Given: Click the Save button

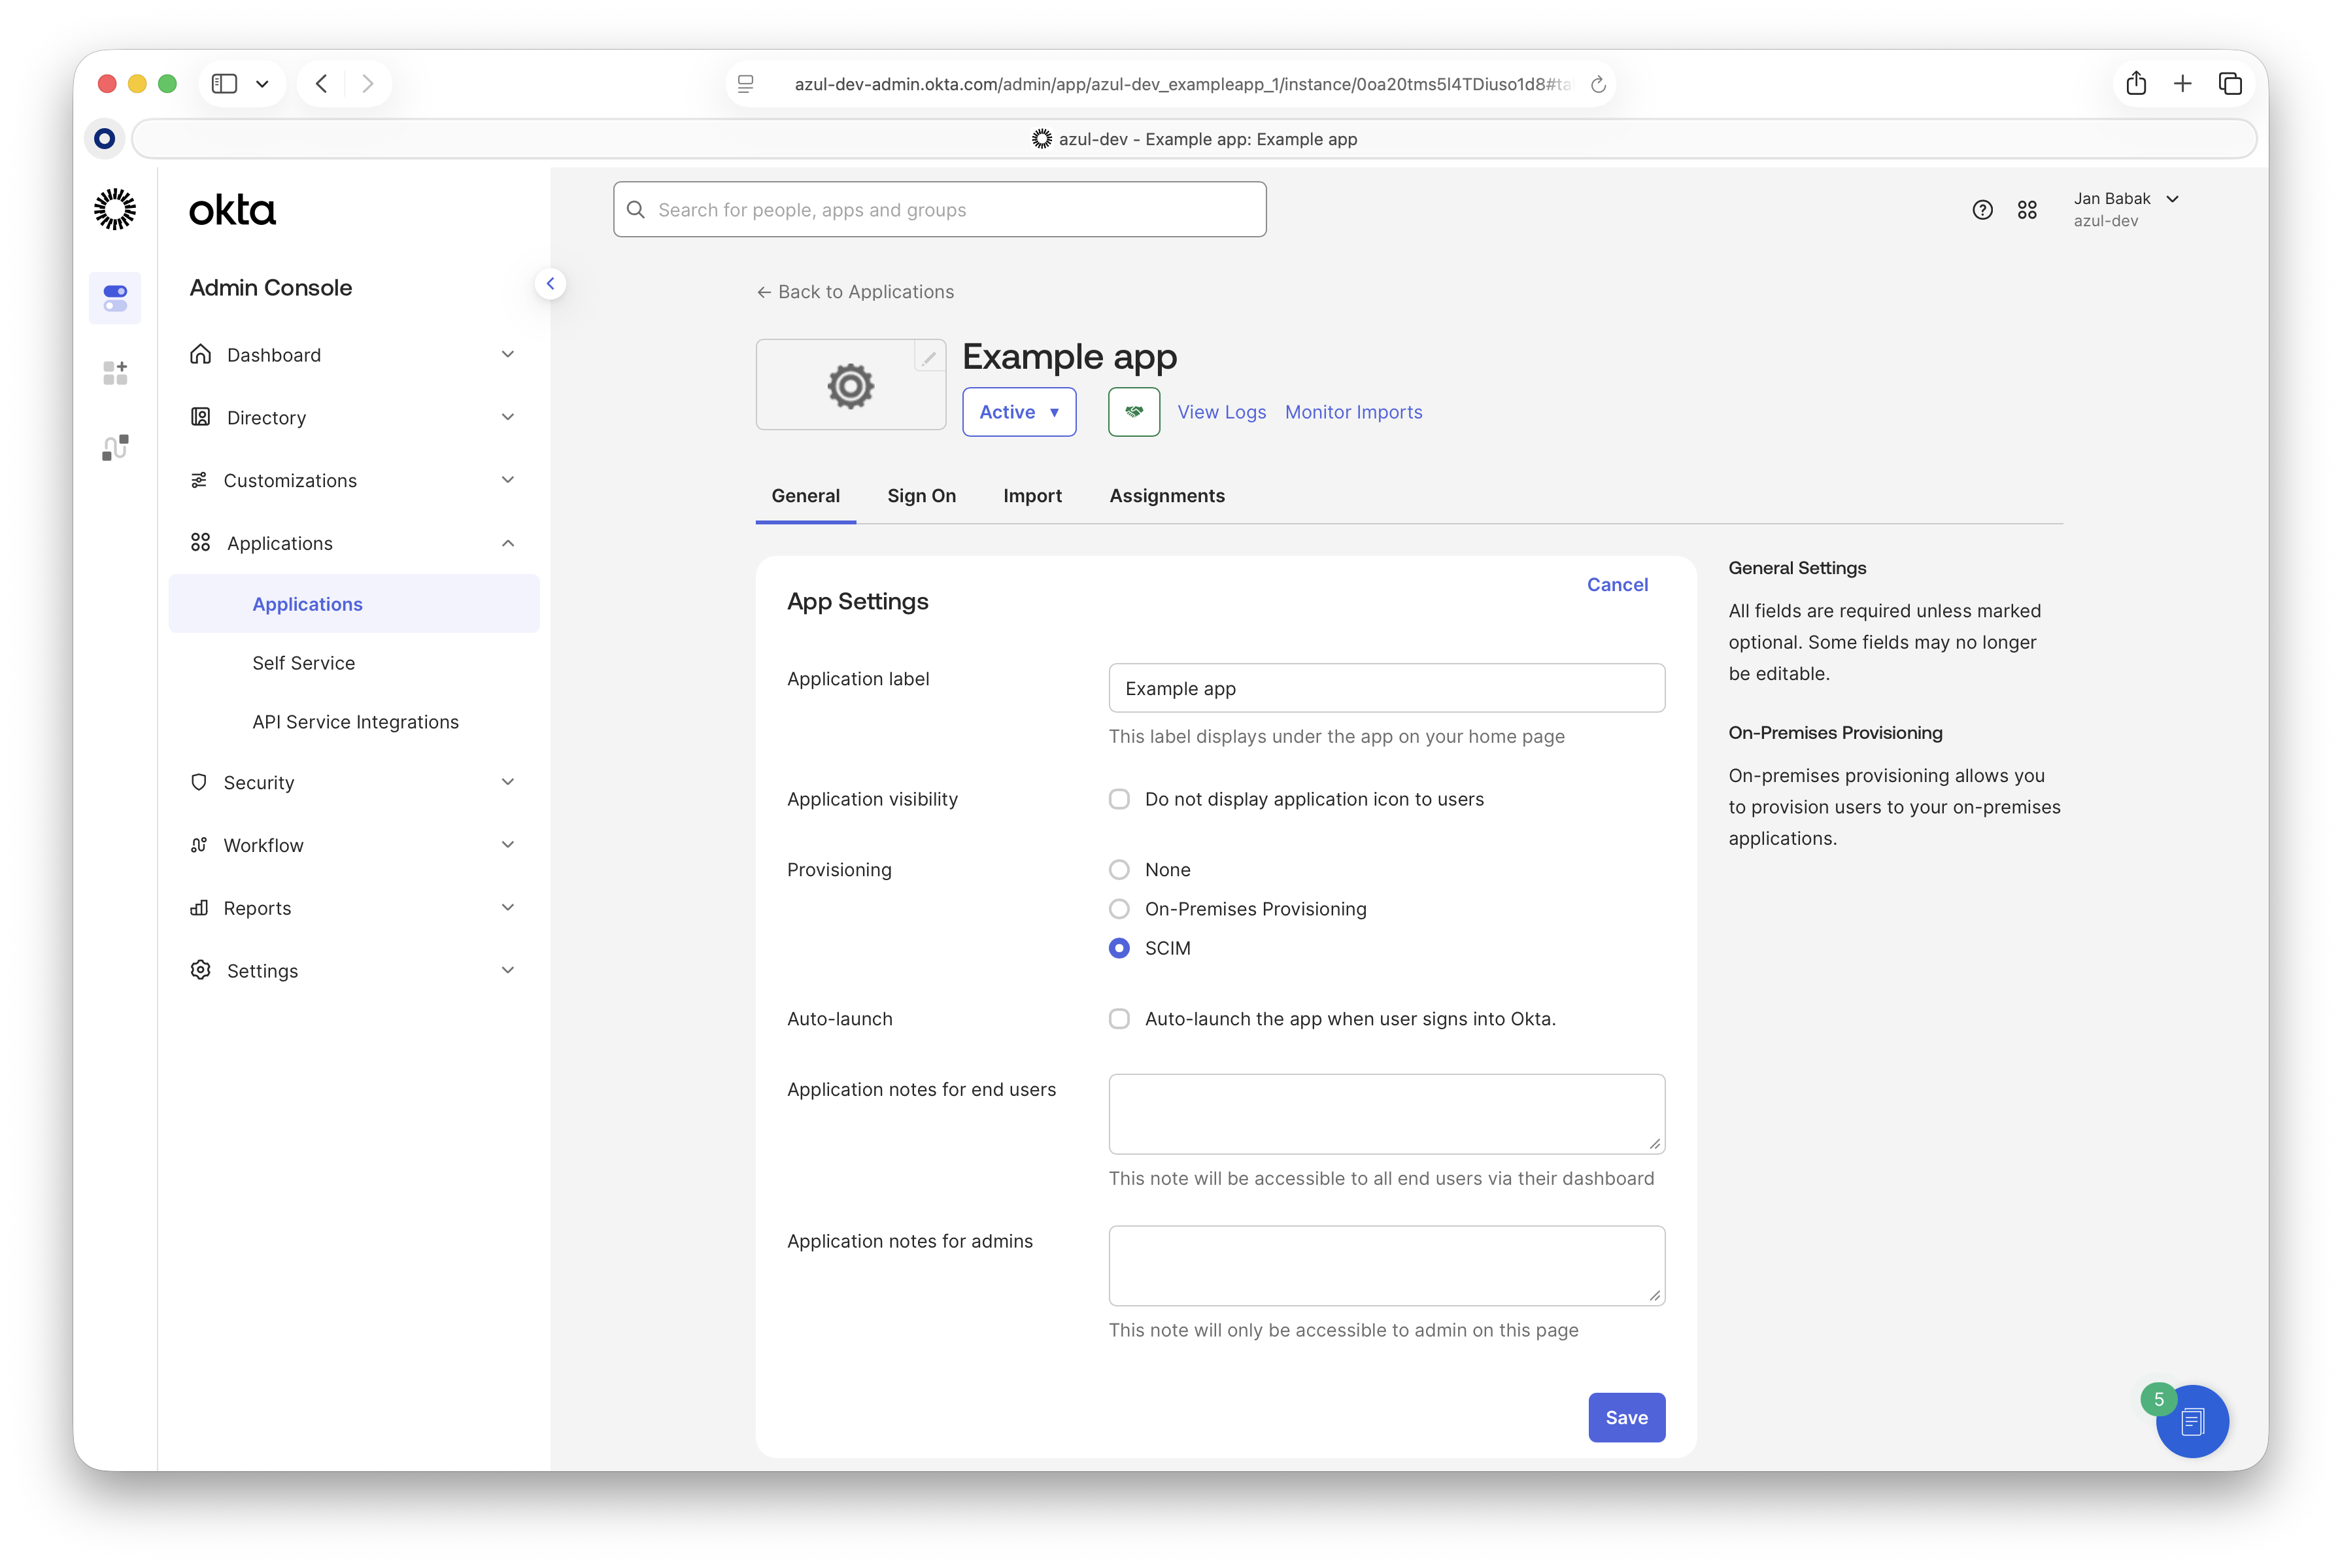Looking at the screenshot, I should point(1626,1417).
